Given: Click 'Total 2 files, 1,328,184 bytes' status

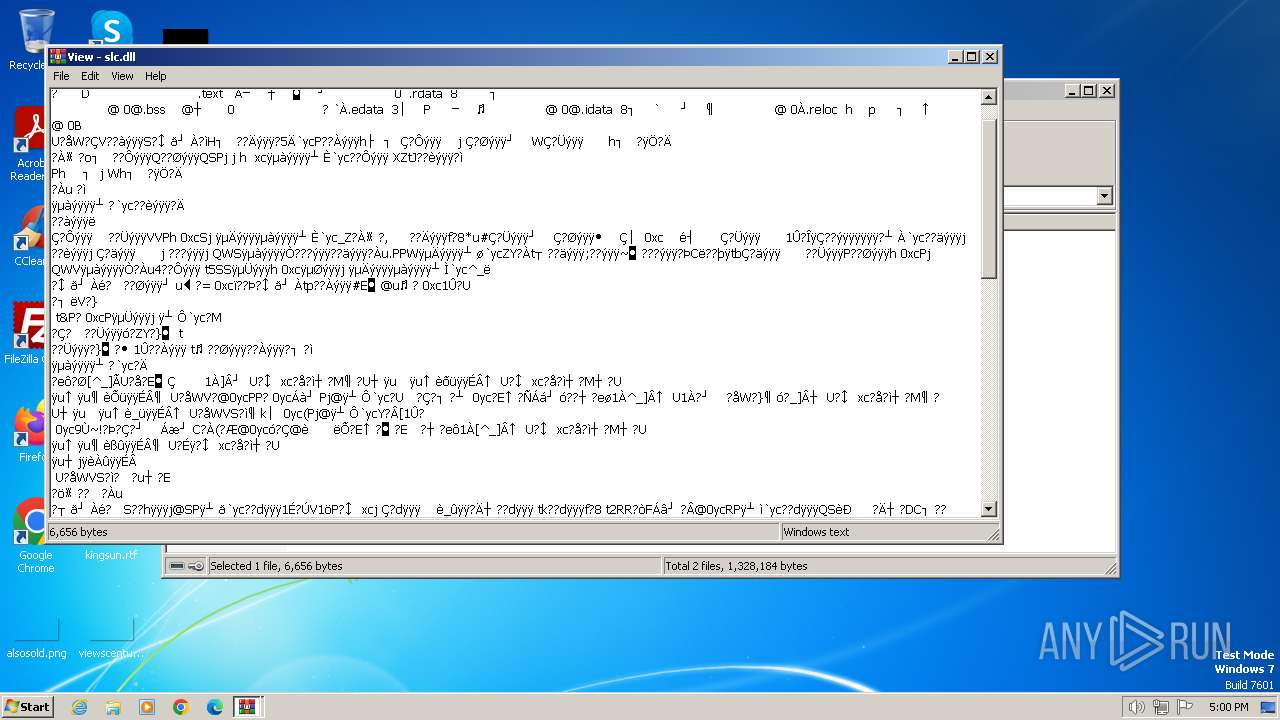Looking at the screenshot, I should click(x=737, y=566).
